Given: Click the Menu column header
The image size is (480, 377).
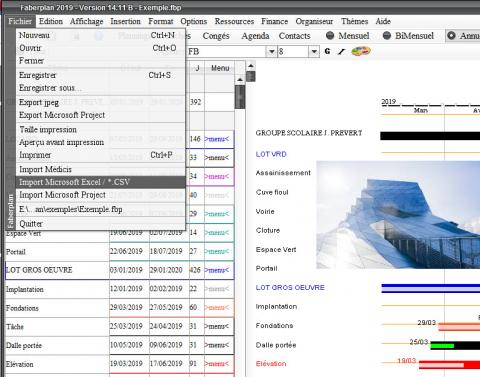Looking at the screenshot, I should (x=220, y=68).
